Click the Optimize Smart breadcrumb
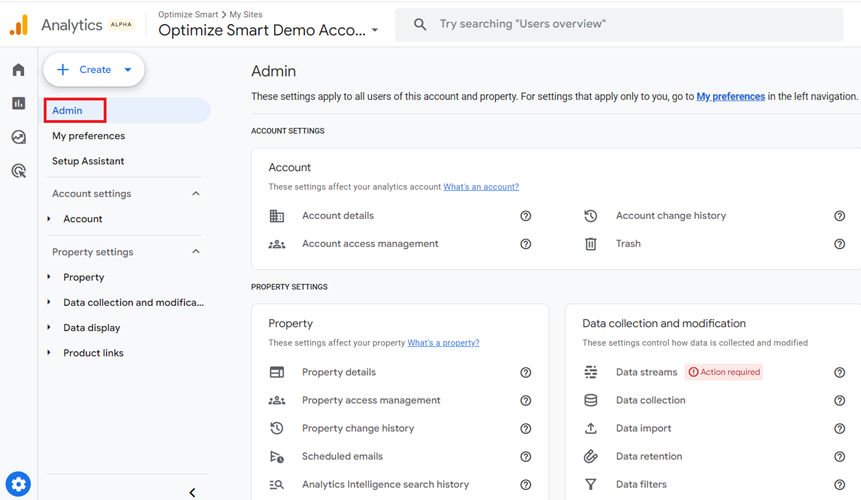 (188, 14)
